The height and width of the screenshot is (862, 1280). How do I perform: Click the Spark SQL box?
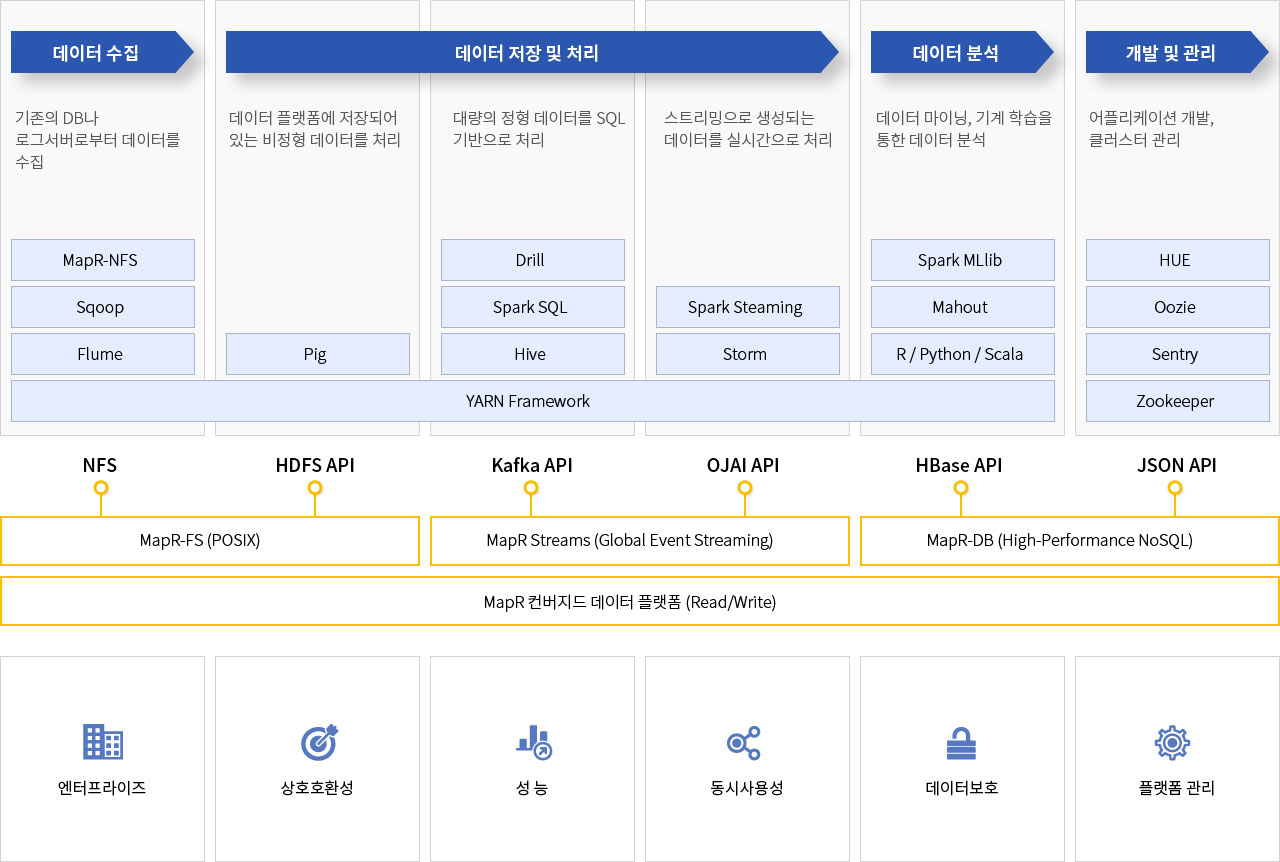tap(532, 307)
